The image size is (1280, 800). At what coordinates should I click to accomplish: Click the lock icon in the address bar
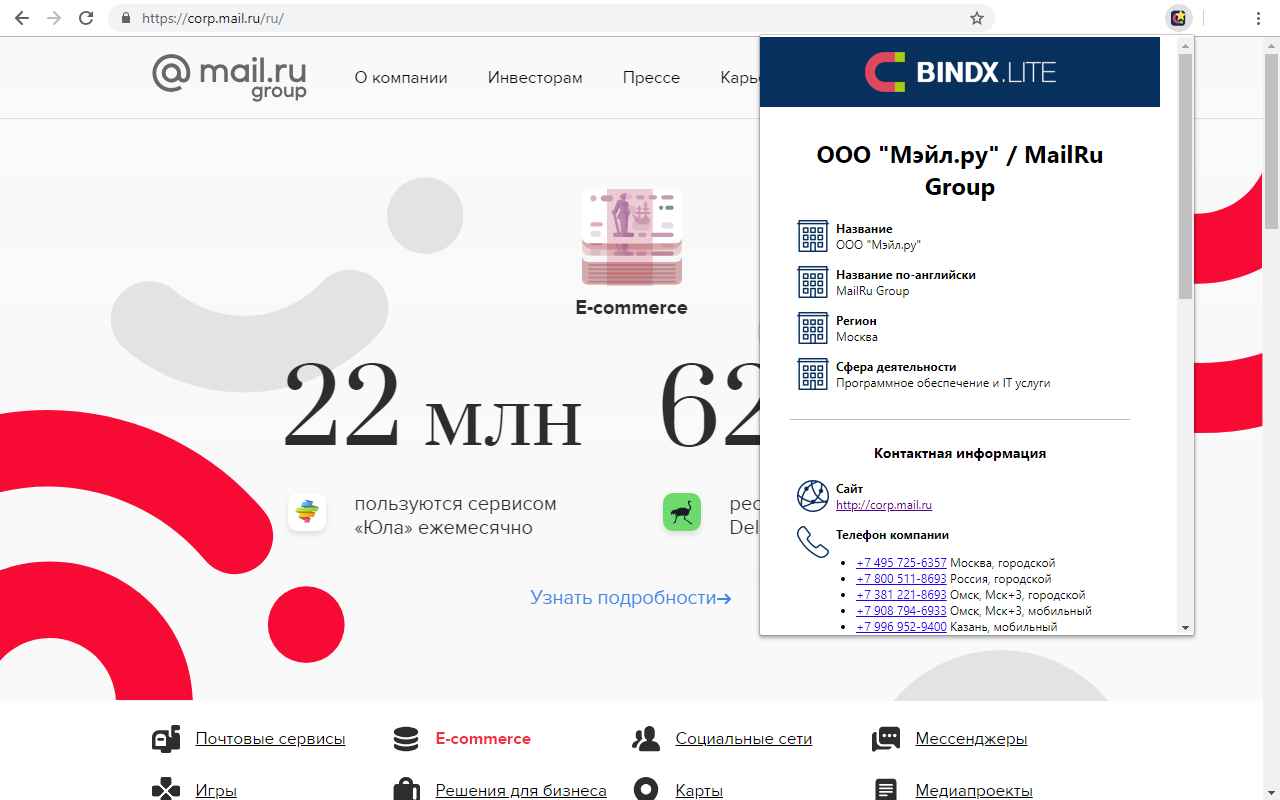tap(126, 18)
